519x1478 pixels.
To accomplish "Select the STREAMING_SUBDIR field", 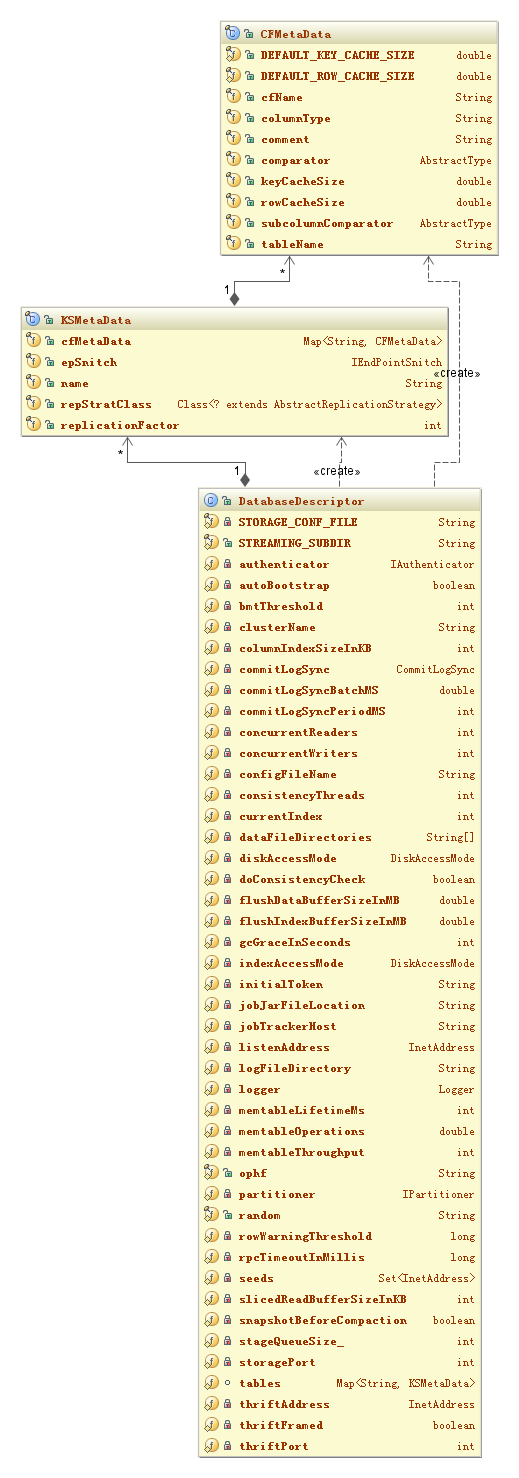I will (x=340, y=543).
